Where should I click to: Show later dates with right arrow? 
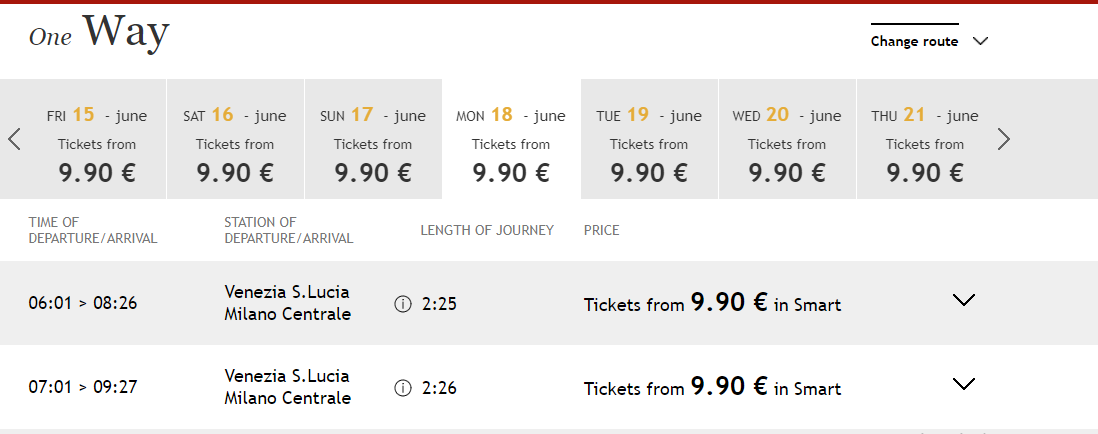click(1004, 139)
